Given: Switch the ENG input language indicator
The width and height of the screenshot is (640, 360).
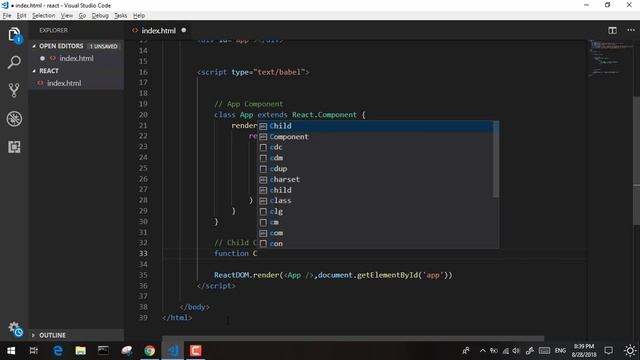Looking at the screenshot, I should coord(560,351).
